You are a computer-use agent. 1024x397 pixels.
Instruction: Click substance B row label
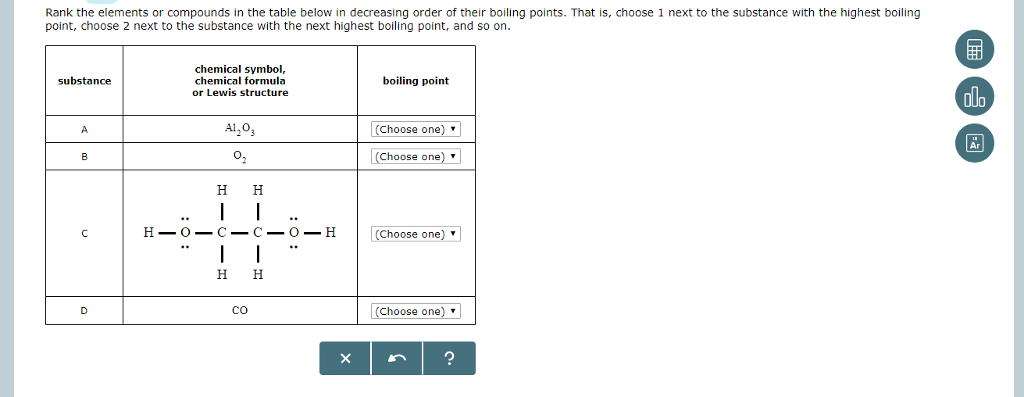point(84,157)
